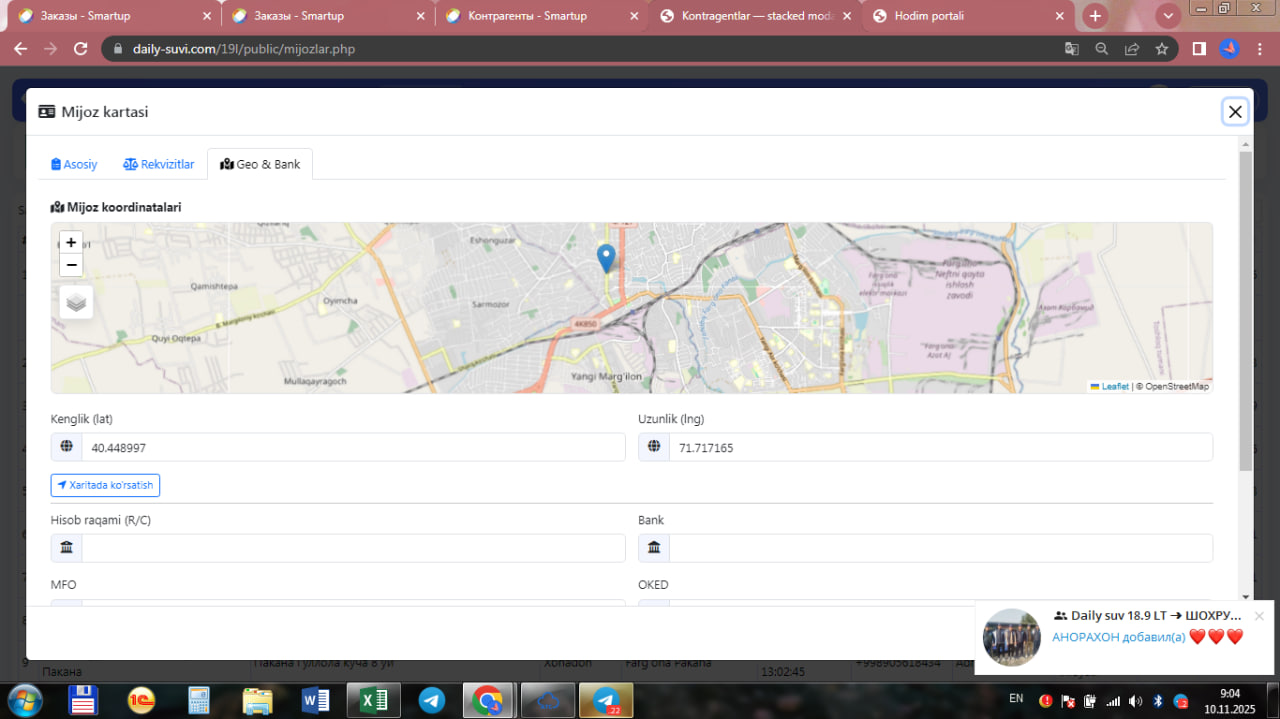
Task: Close the Mijoz kartasi dialog
Action: 1235,112
